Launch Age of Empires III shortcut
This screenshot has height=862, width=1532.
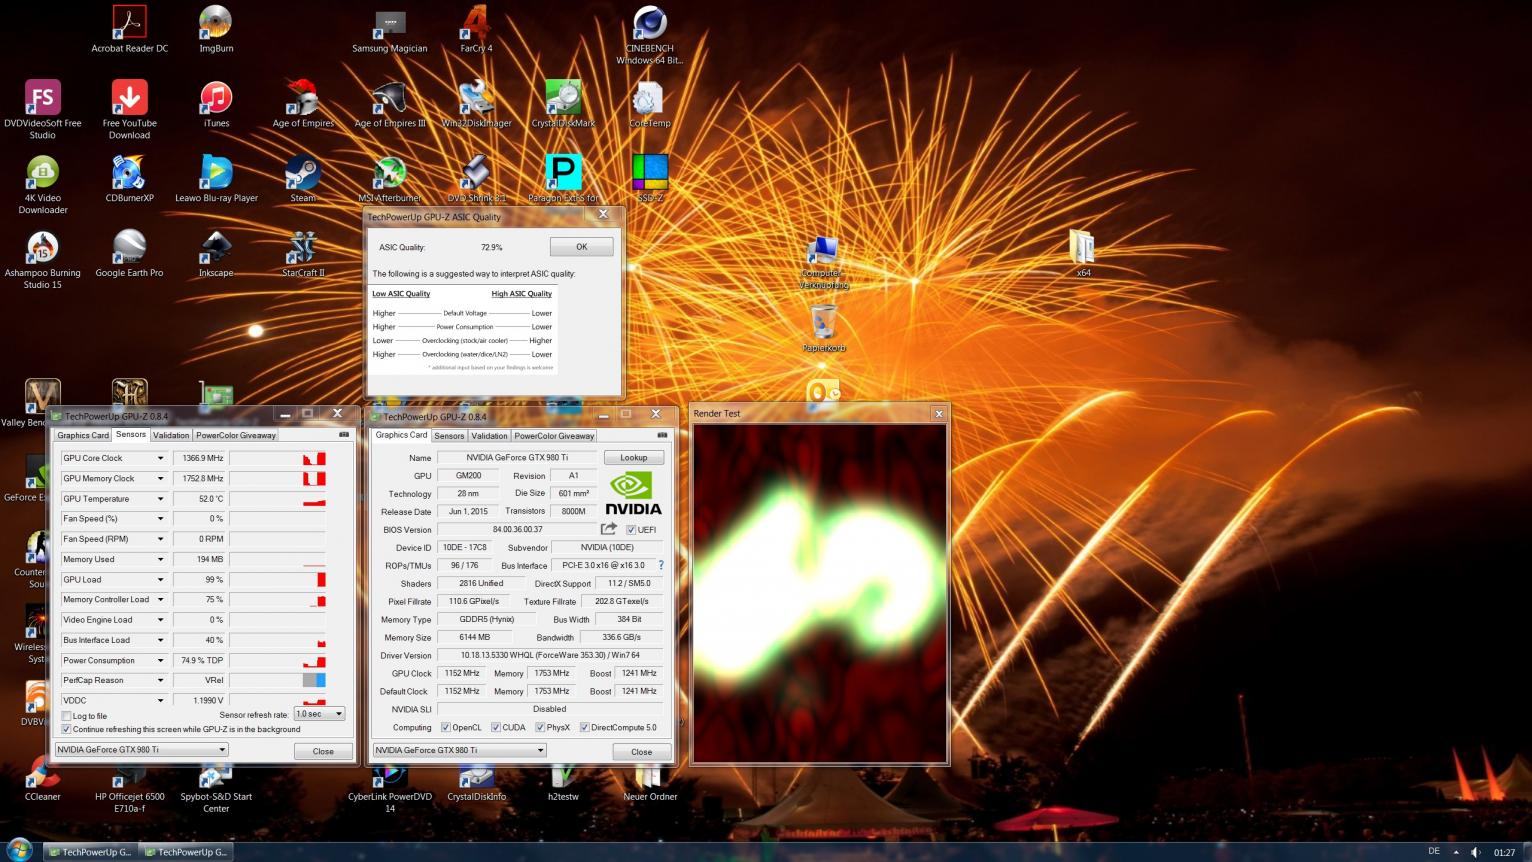(x=390, y=104)
